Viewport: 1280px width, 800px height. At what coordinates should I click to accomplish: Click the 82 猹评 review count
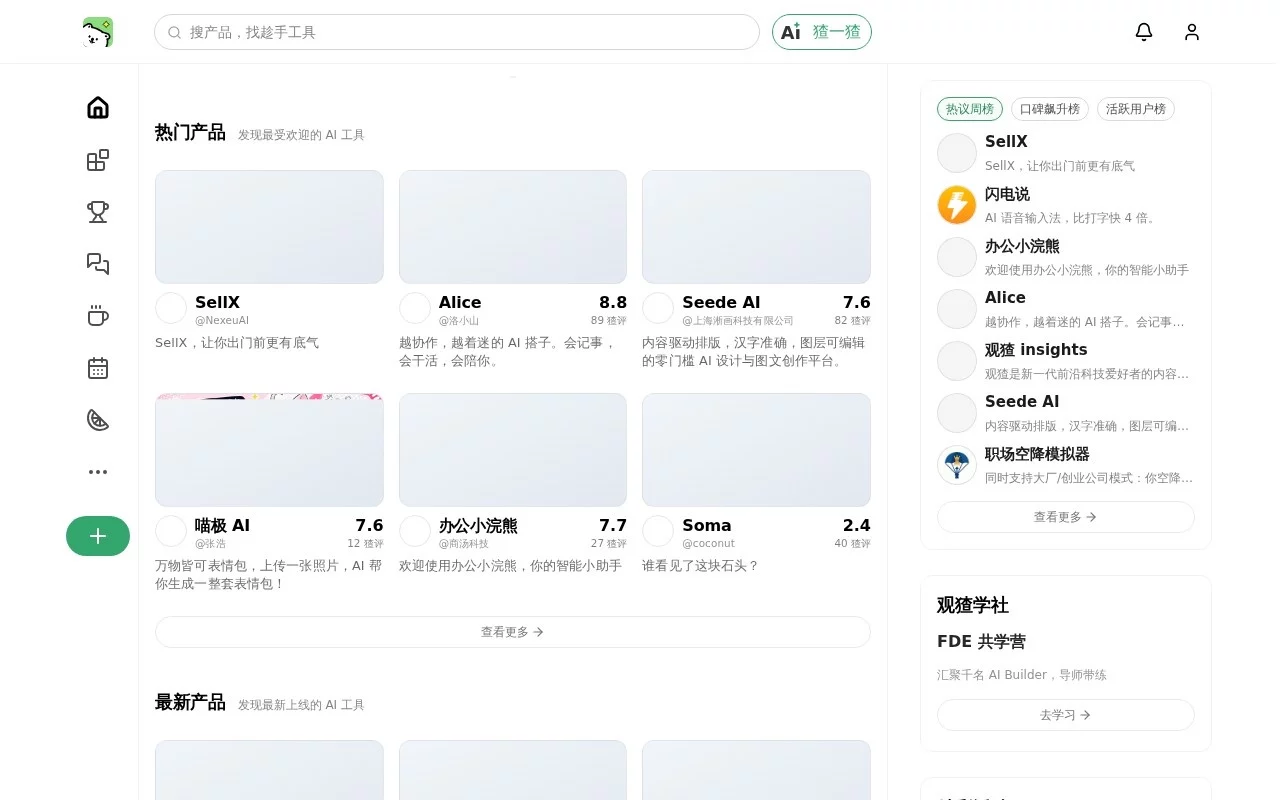(853, 321)
